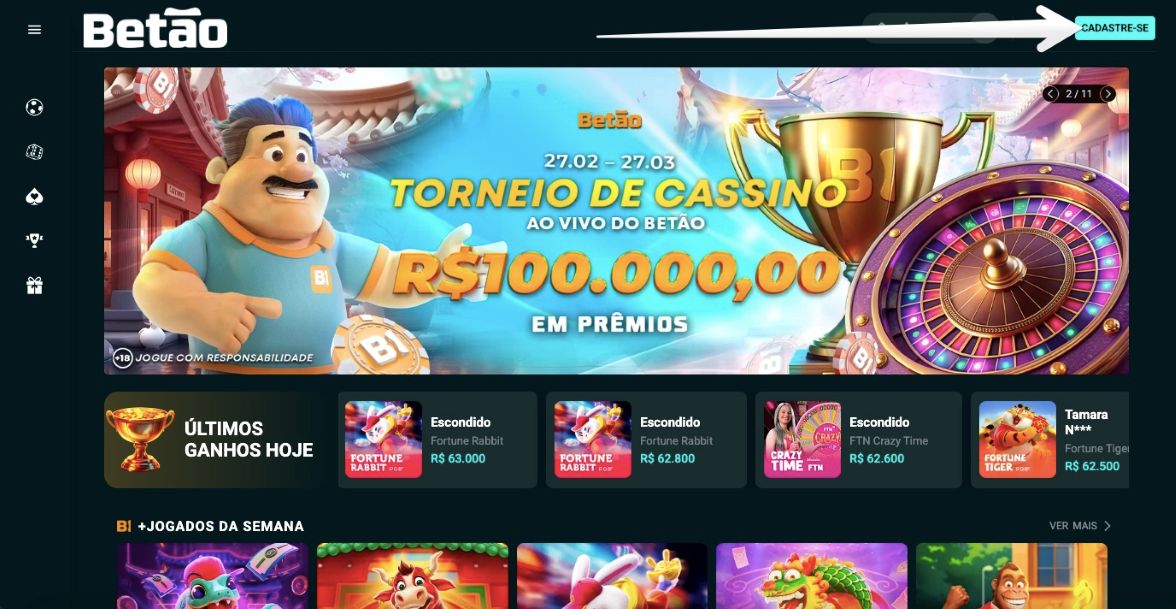Select the dice games icon
Image resolution: width=1176 pixels, height=609 pixels.
(34, 152)
